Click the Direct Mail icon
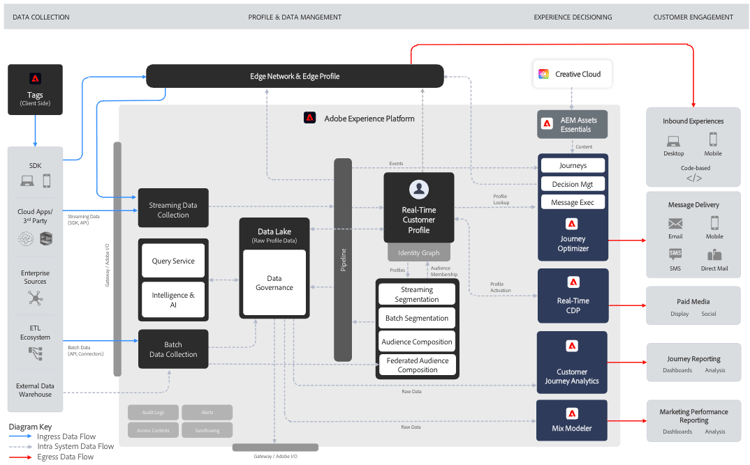Screen dimensions: 750x465 coord(714,255)
